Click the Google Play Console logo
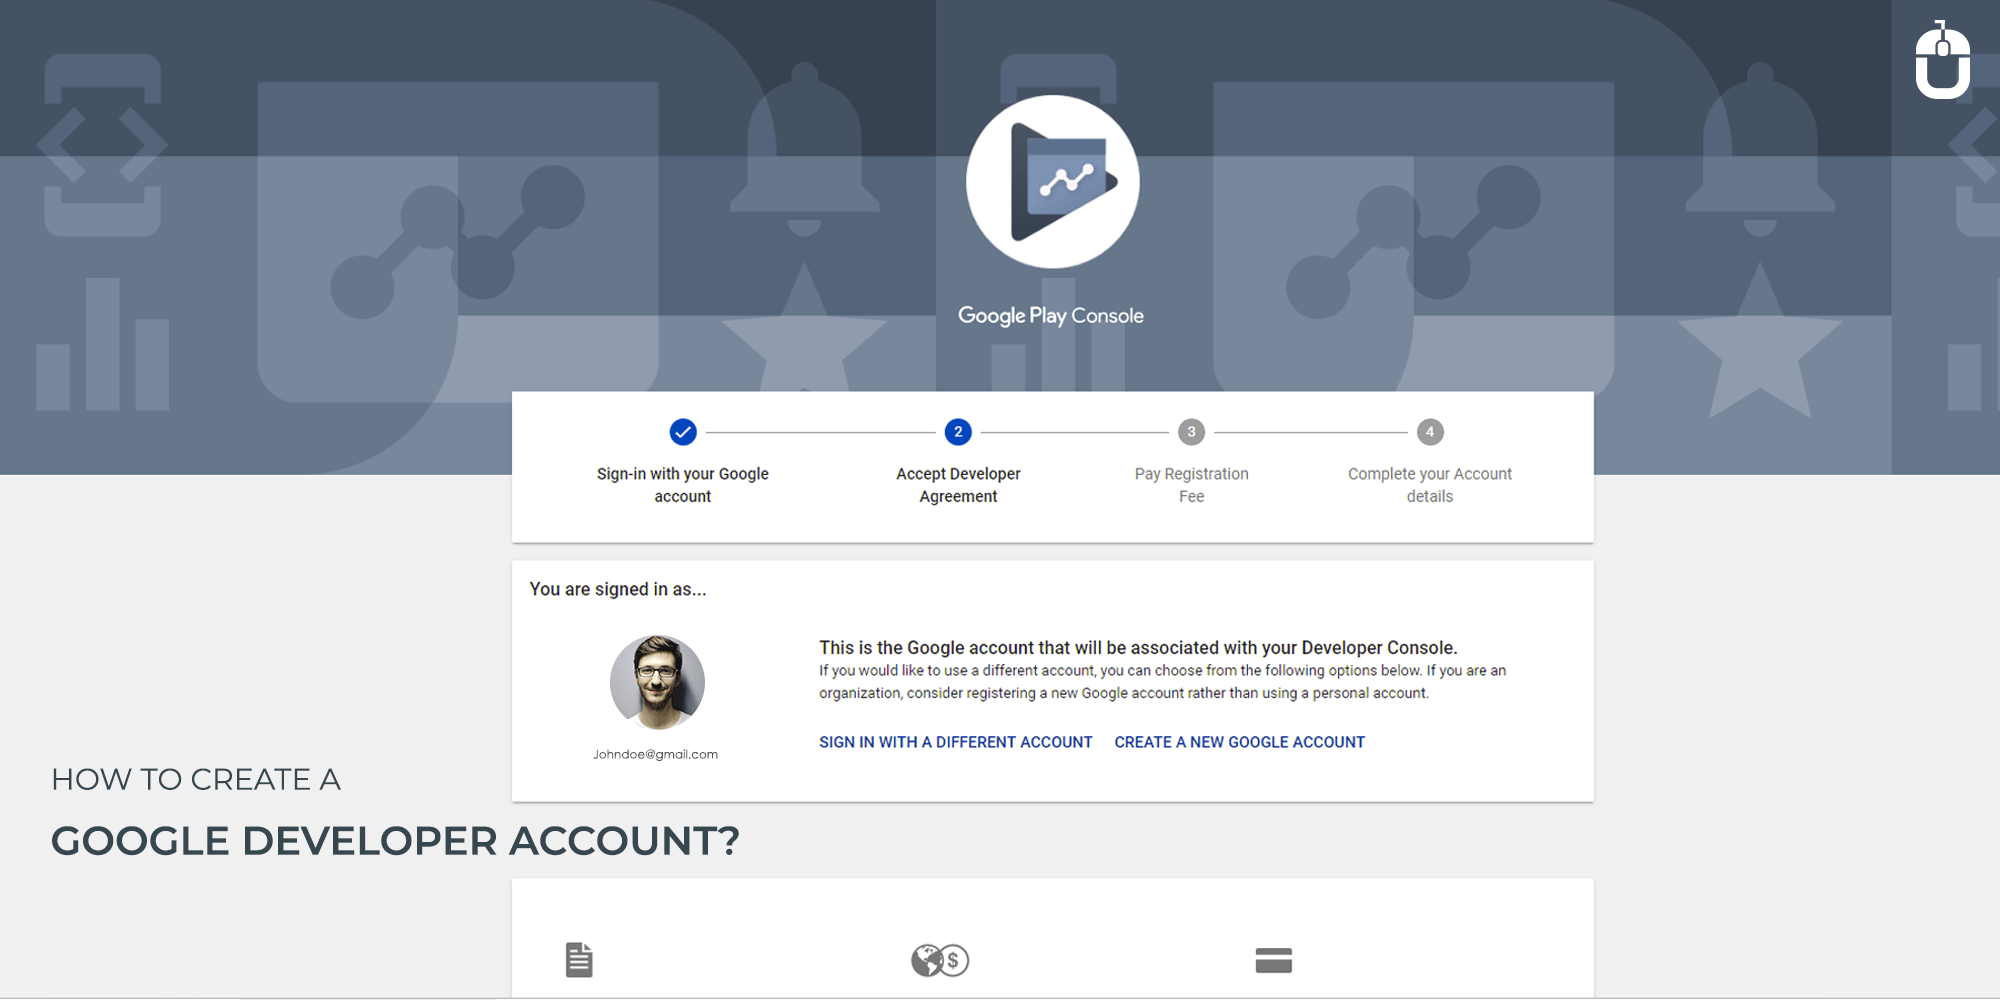2000x1000 pixels. coord(1052,182)
